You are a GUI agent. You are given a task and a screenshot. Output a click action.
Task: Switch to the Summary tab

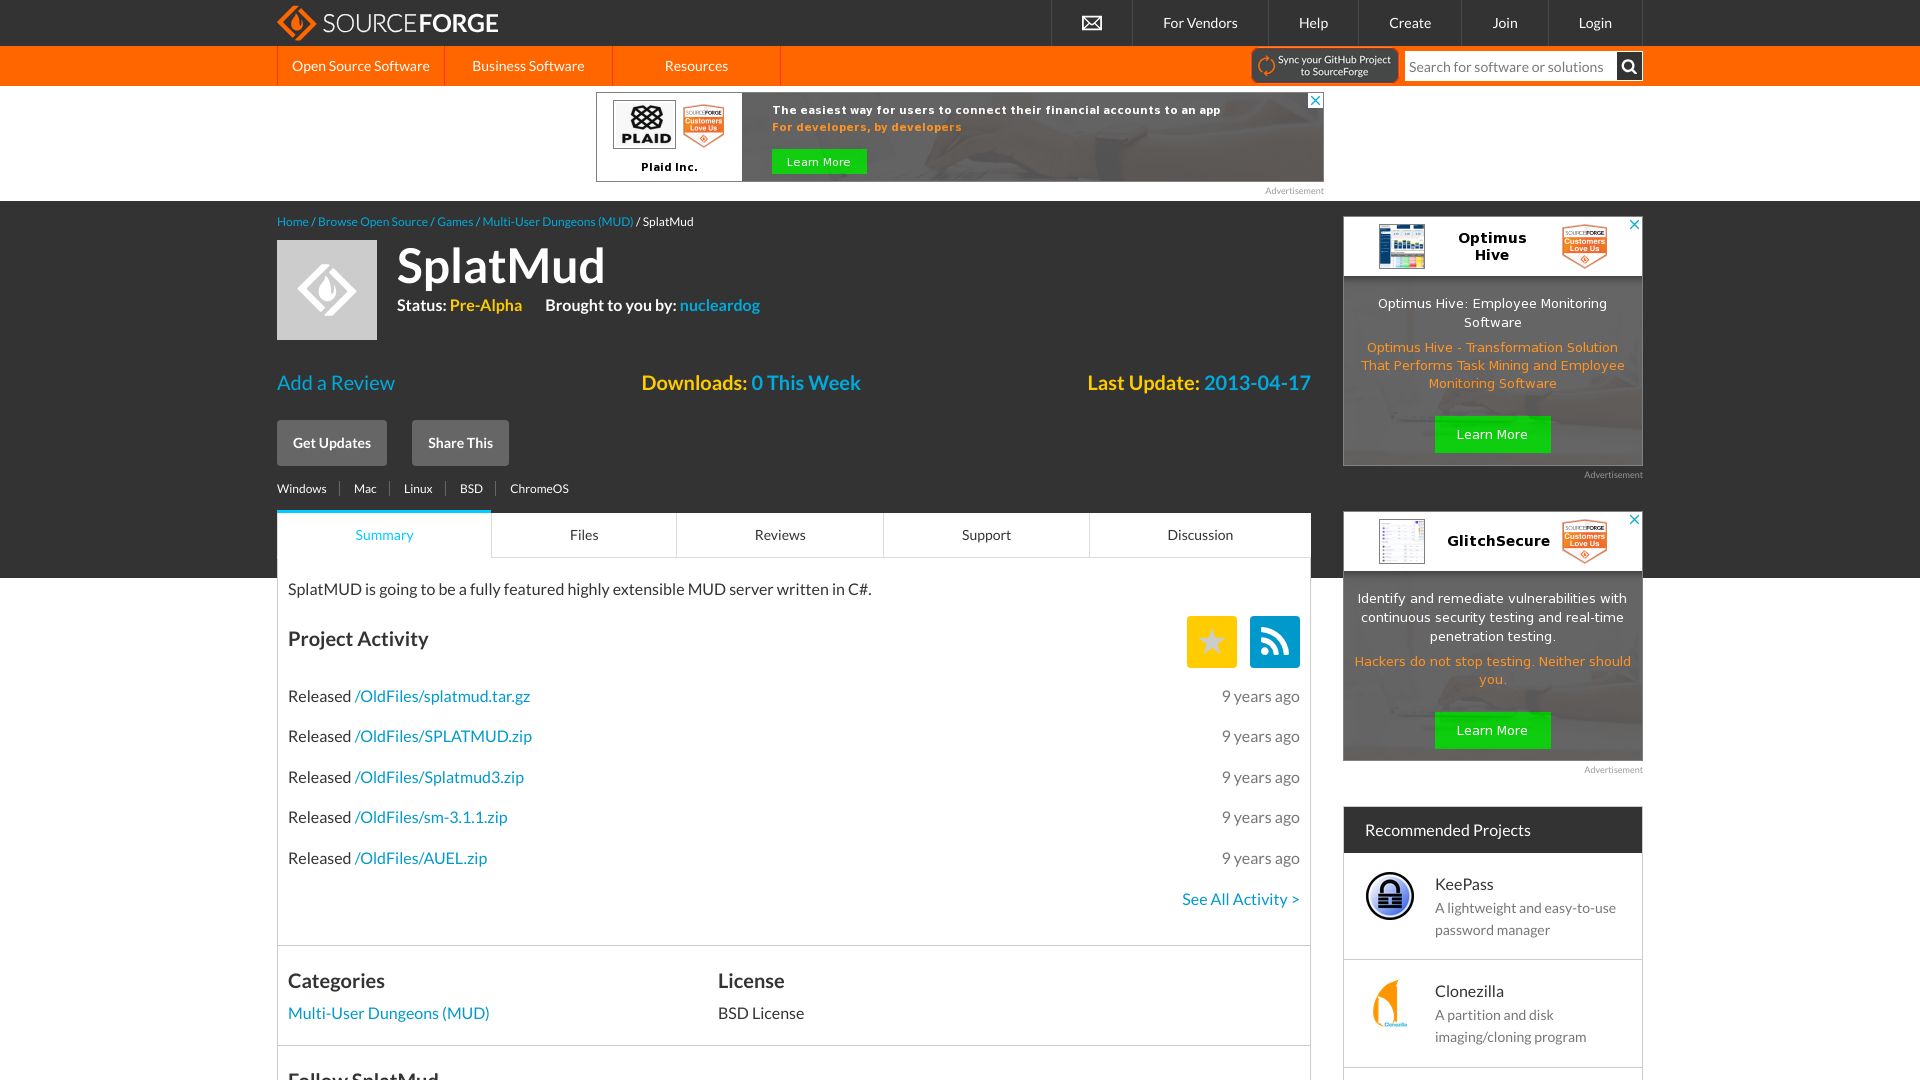[384, 535]
